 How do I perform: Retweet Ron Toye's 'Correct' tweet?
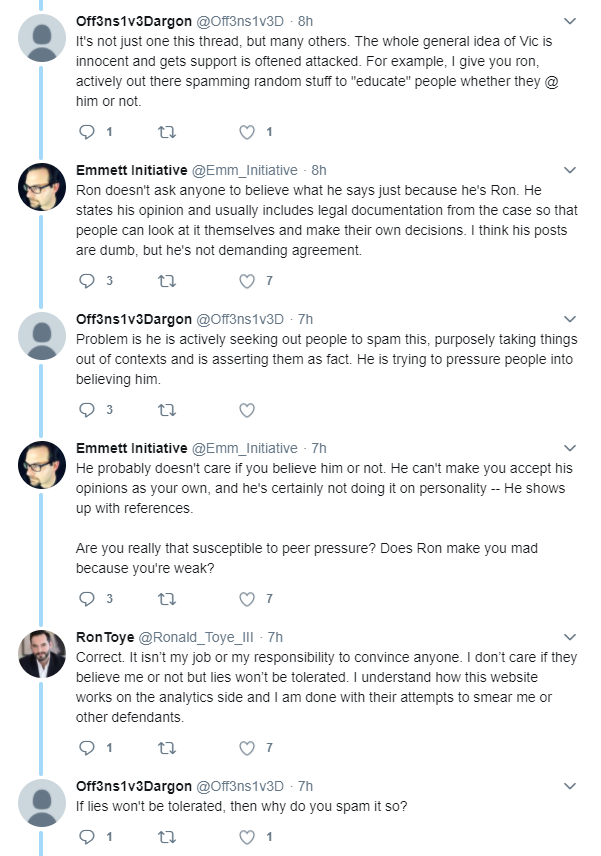(166, 748)
